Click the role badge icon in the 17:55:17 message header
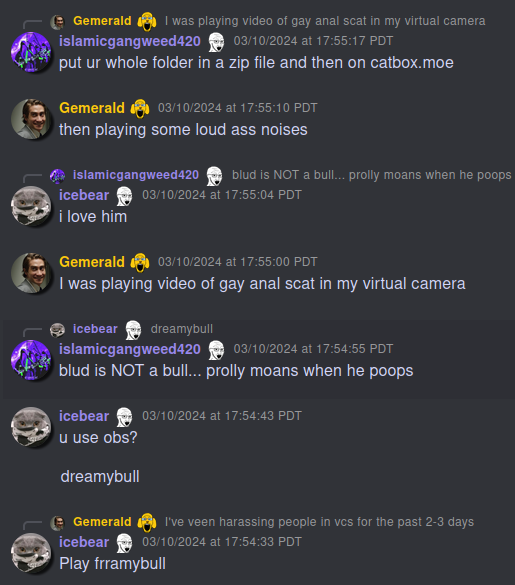This screenshot has height=585, width=515. click(x=216, y=42)
